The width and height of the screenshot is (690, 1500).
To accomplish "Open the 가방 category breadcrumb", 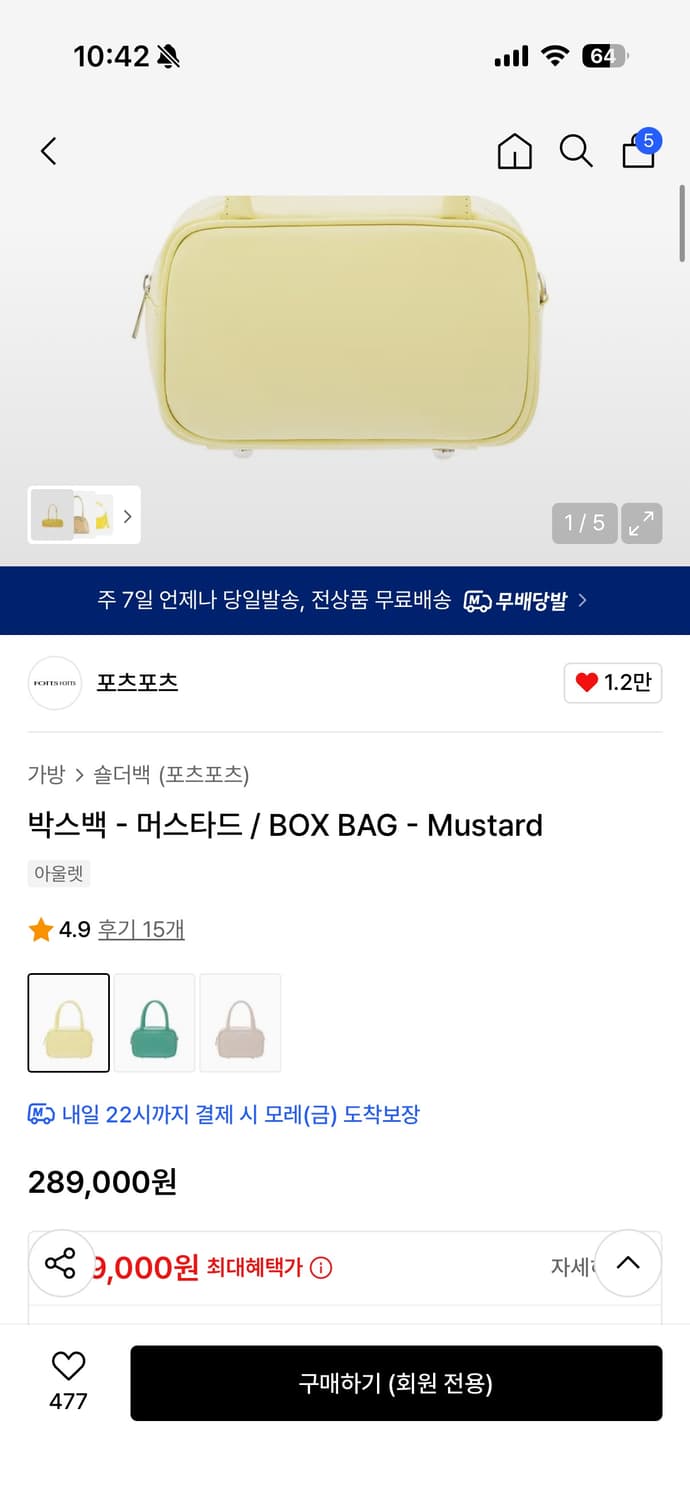I will click(46, 774).
